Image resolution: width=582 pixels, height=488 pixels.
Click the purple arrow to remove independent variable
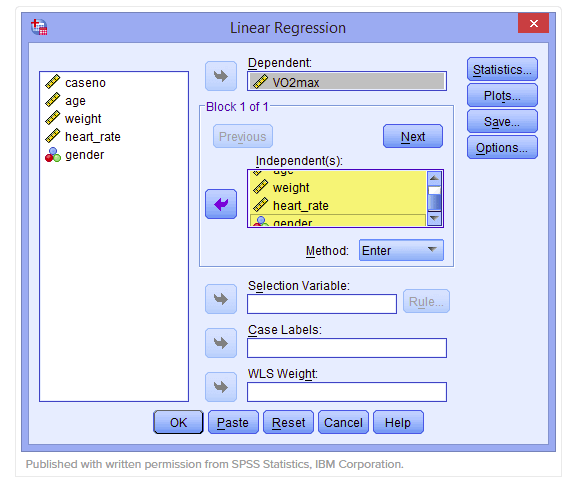coord(221,204)
